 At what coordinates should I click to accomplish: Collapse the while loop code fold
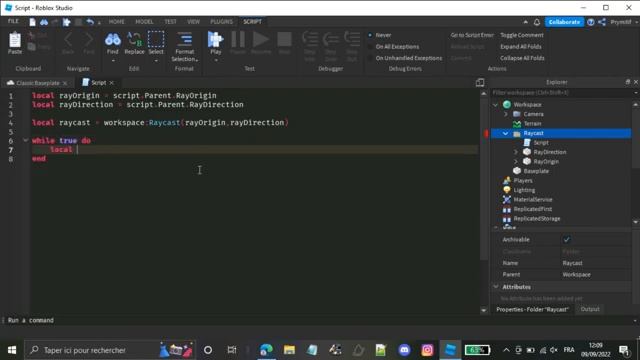[x=25, y=140]
